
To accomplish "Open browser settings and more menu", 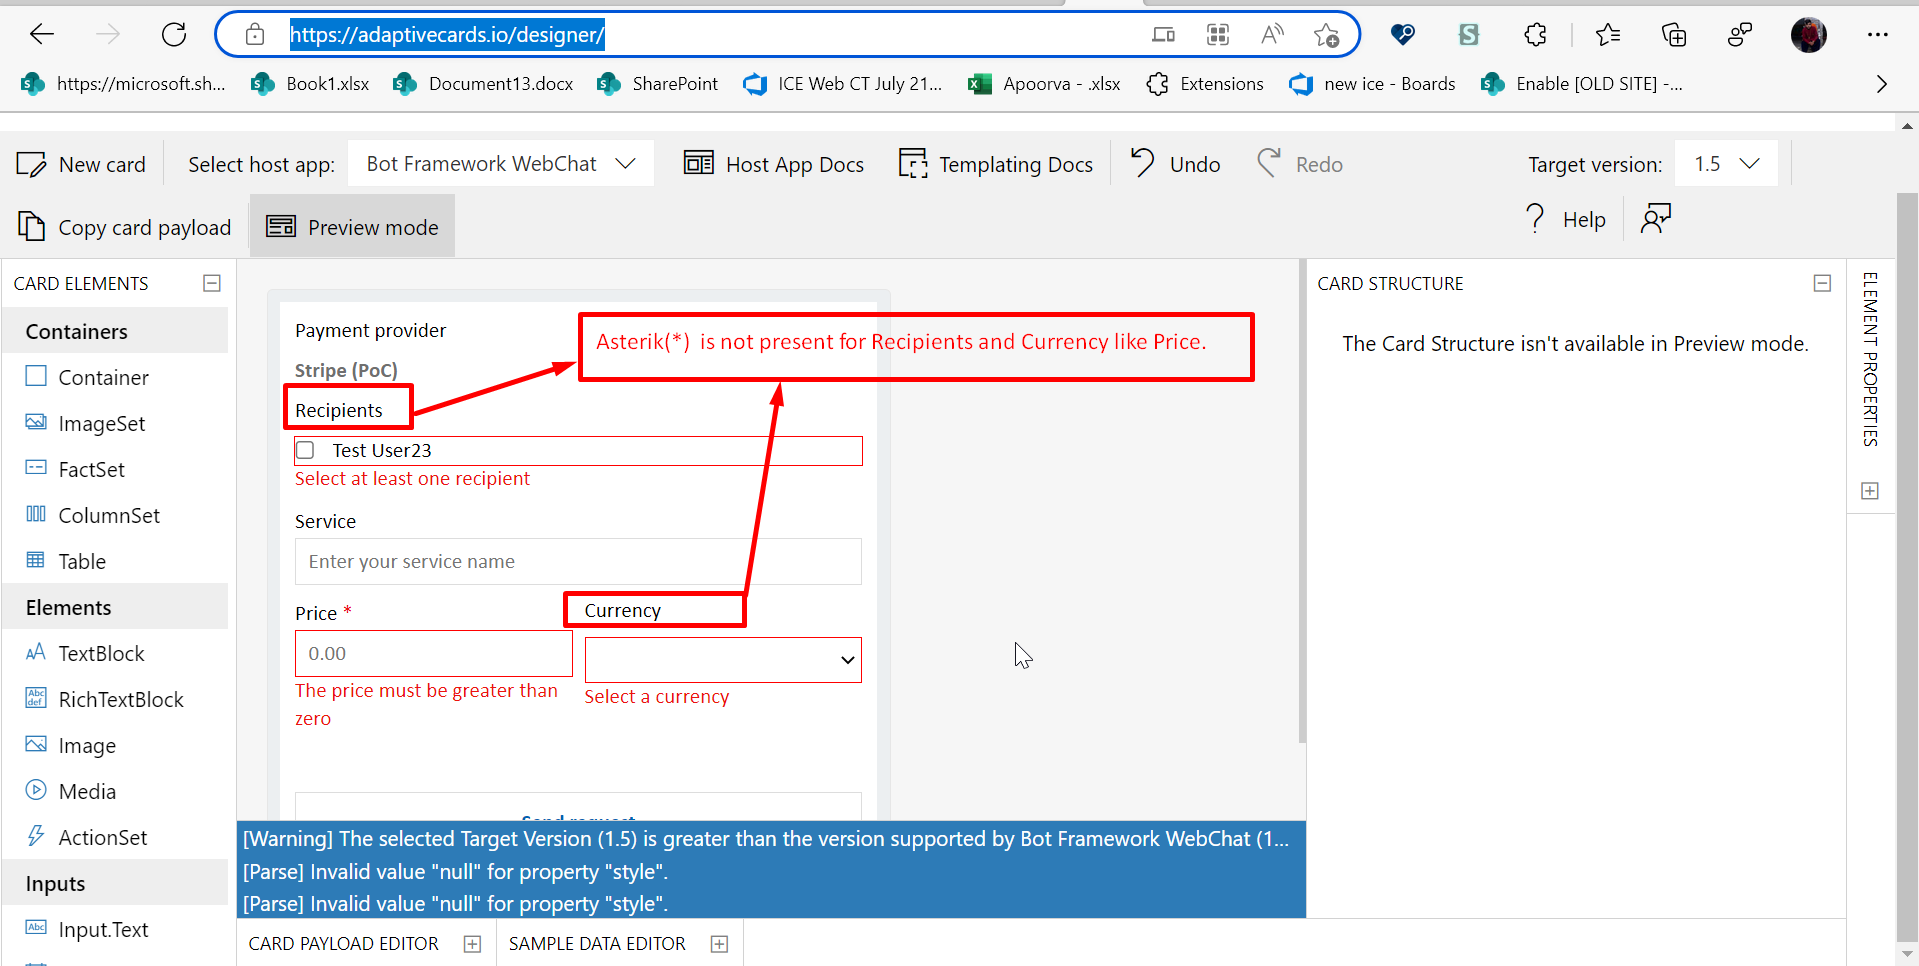I will coord(1878,35).
